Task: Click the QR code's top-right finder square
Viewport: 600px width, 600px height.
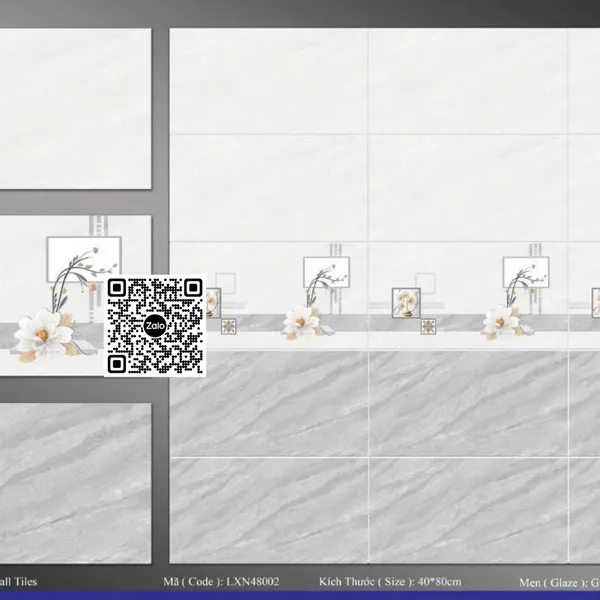Action: pyautogui.click(x=192, y=289)
